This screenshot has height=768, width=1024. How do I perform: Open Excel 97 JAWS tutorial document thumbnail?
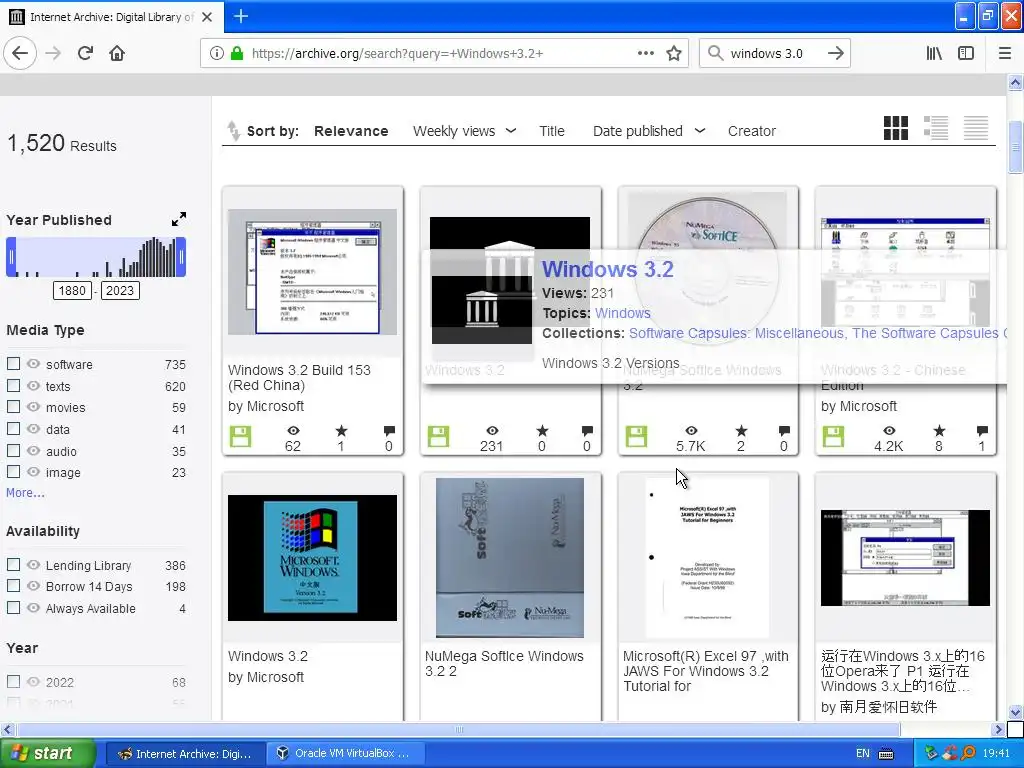[x=707, y=557]
